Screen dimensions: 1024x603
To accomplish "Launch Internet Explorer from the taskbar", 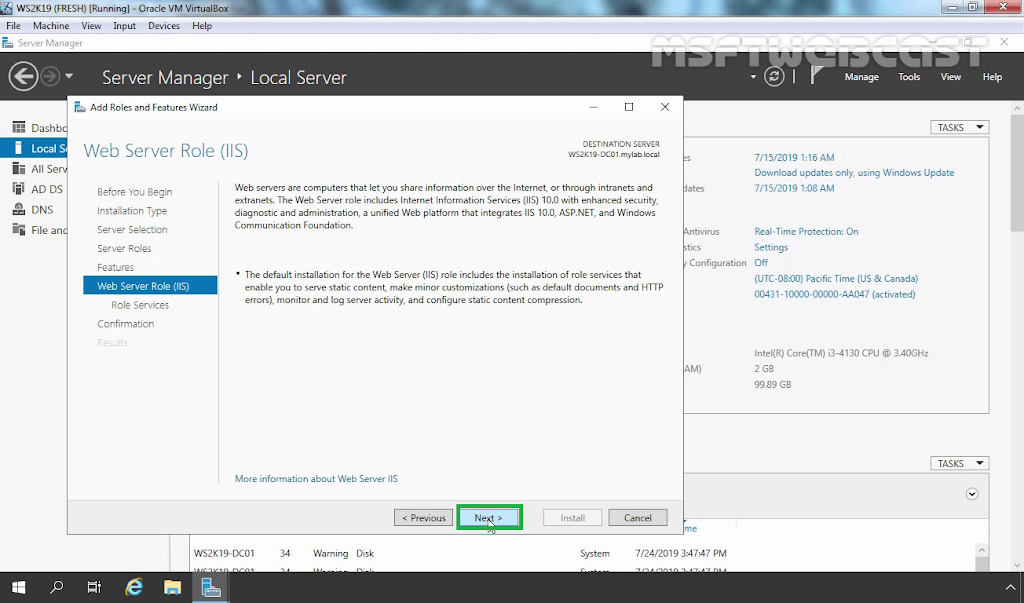I will (134, 587).
